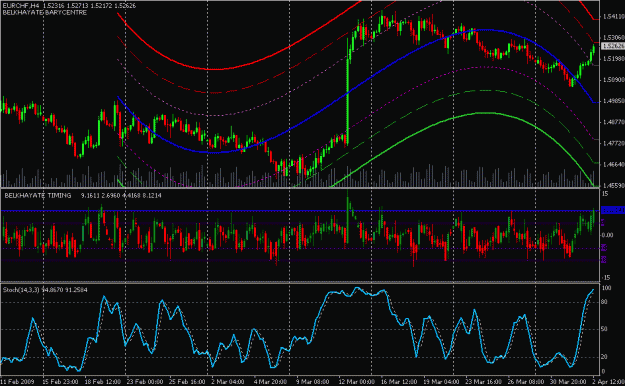Viewport: 625px width, 386px height.
Task: Click the highlighted current price label 1.5262
Action: tap(613, 46)
